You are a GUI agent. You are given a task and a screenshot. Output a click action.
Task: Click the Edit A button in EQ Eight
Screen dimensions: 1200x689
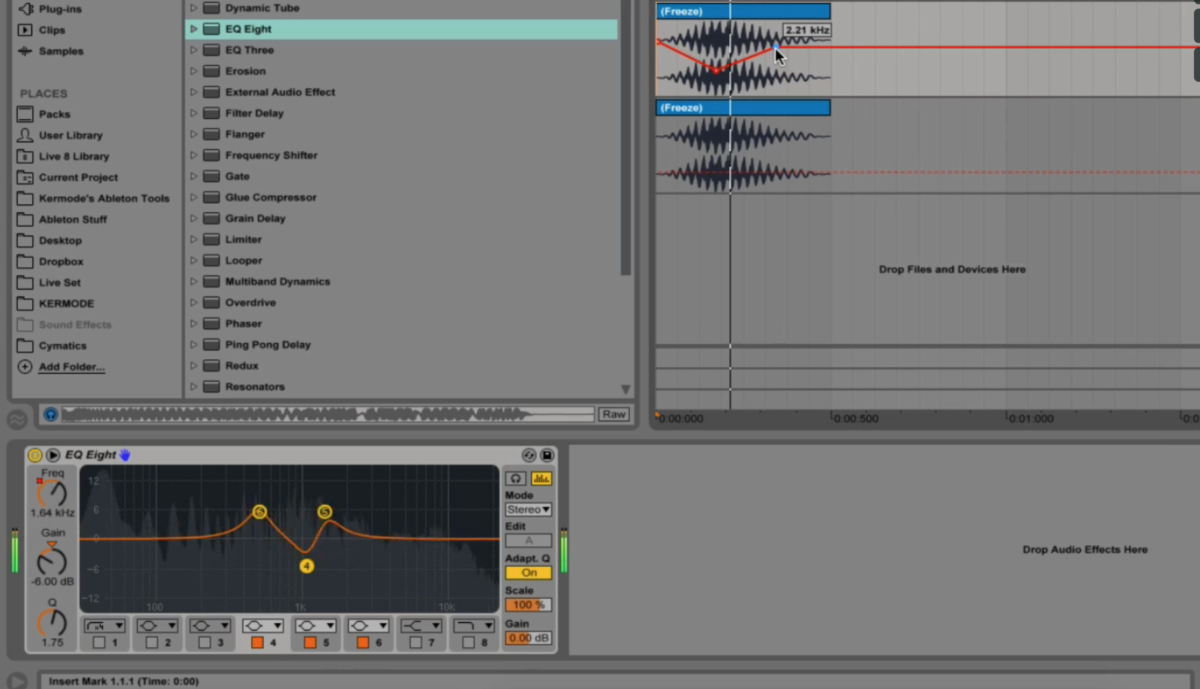pyautogui.click(x=528, y=541)
